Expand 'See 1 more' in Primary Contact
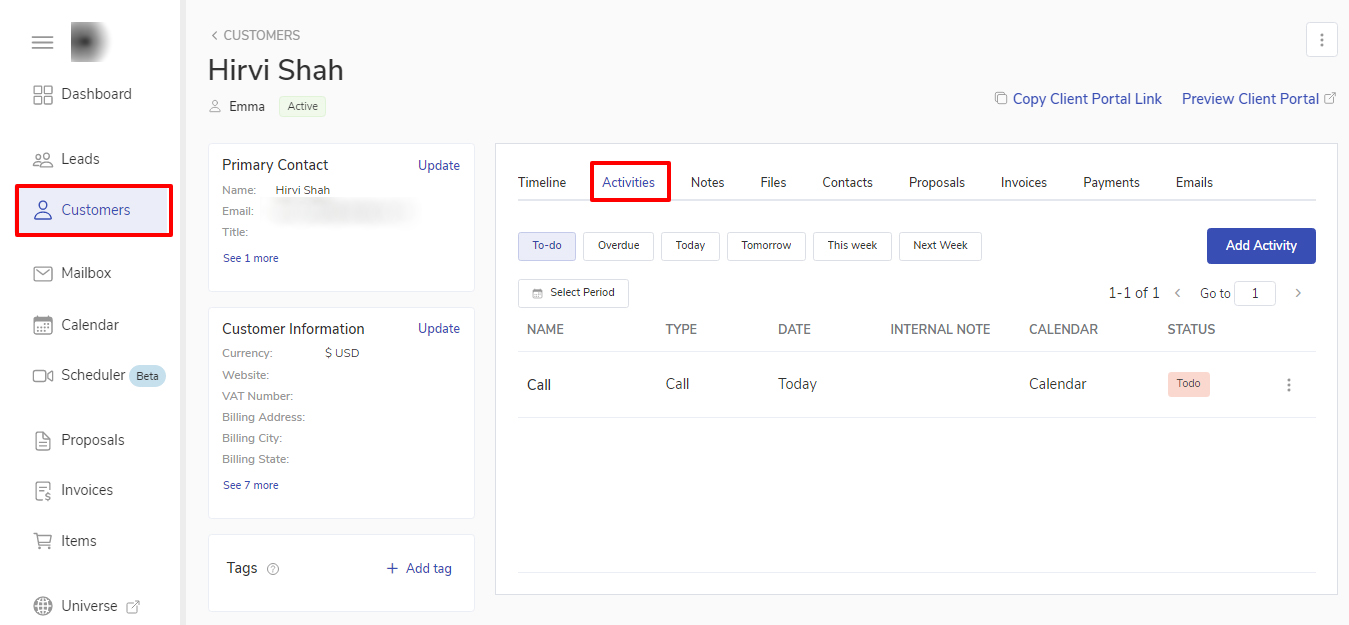 tap(250, 258)
